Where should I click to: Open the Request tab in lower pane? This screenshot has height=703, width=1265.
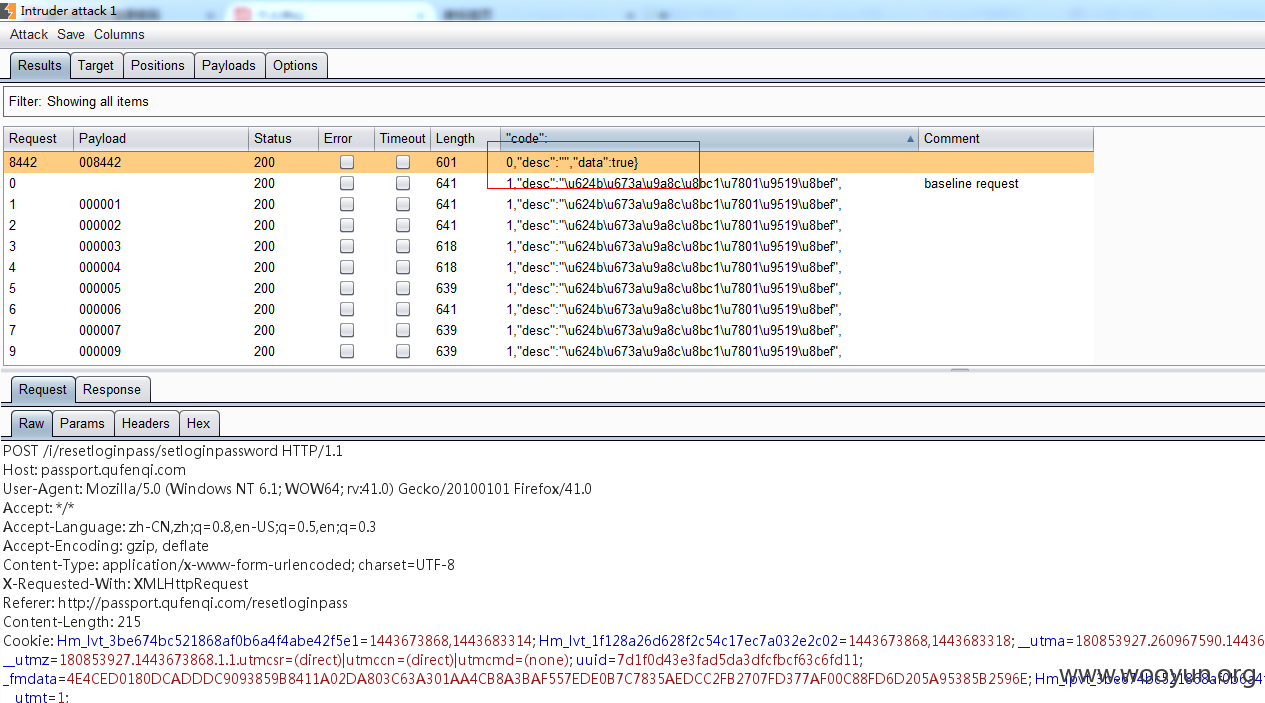click(43, 389)
